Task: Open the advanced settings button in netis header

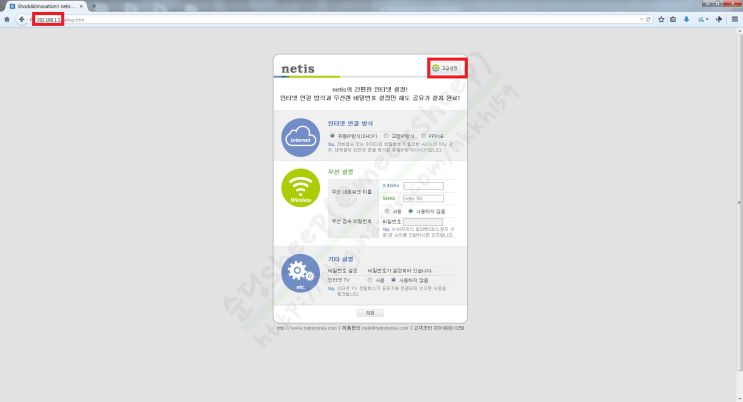Action: pyautogui.click(x=444, y=68)
